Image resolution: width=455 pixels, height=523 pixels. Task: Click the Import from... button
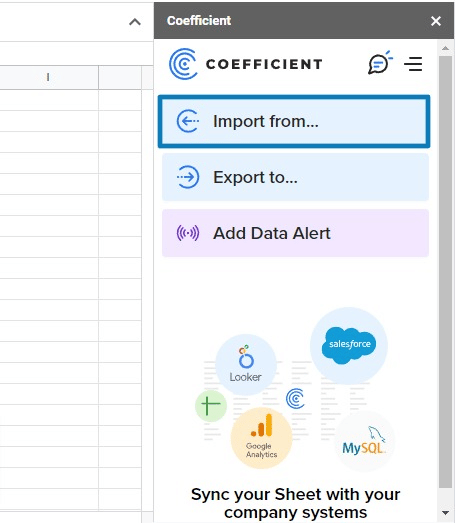[x=294, y=121]
